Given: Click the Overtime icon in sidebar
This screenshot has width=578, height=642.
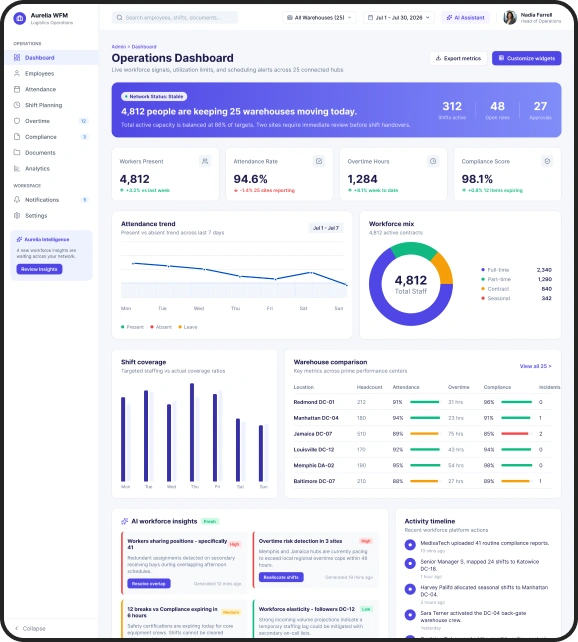Looking at the screenshot, I should tap(17, 121).
